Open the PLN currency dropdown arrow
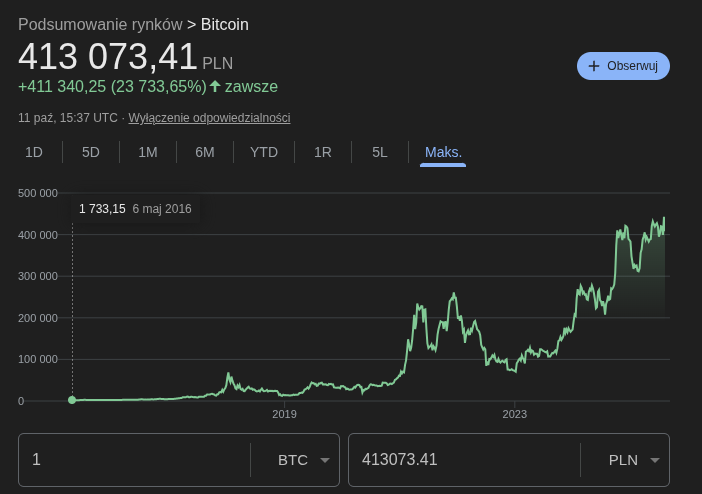This screenshot has height=494, width=702. point(655,460)
